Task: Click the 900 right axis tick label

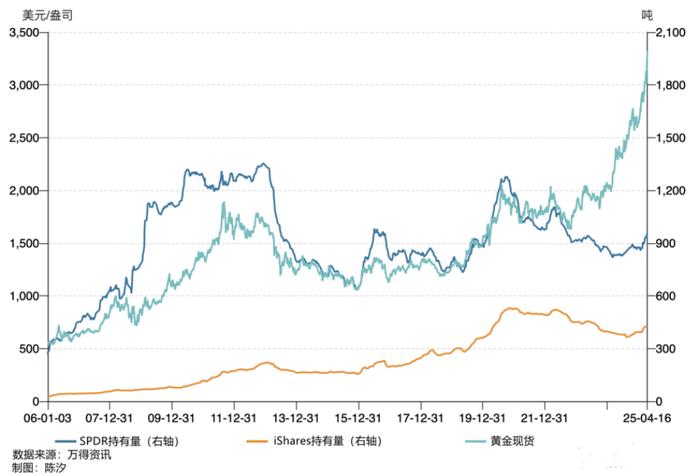Action: pos(666,243)
